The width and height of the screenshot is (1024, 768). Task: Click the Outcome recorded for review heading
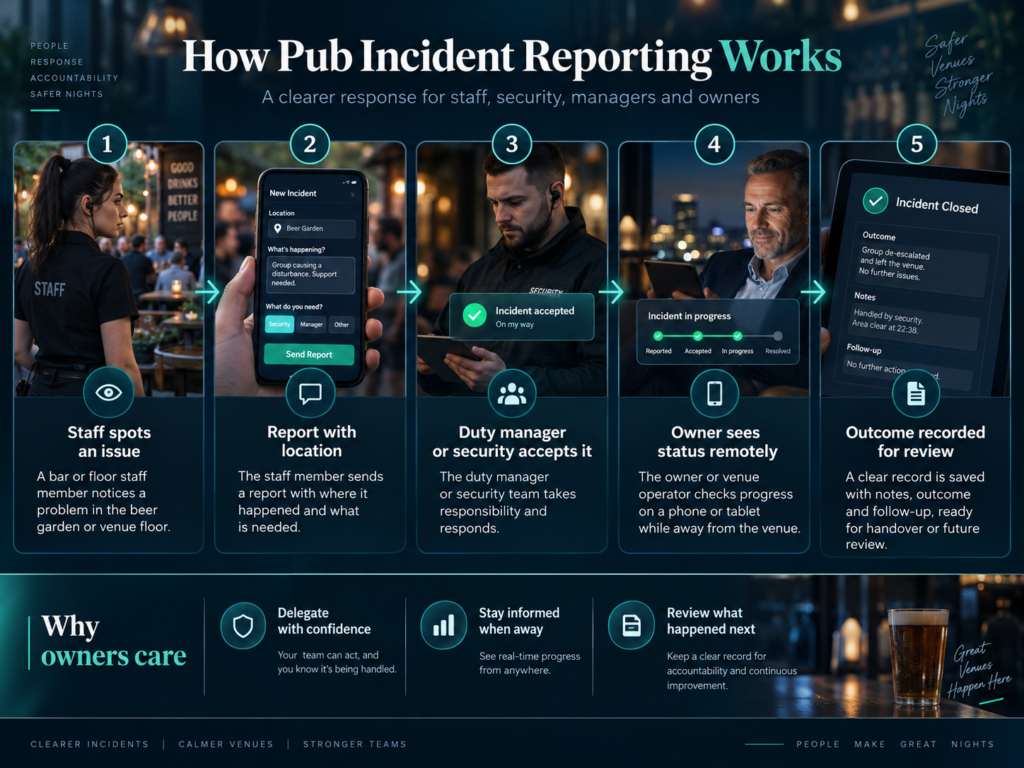916,441
